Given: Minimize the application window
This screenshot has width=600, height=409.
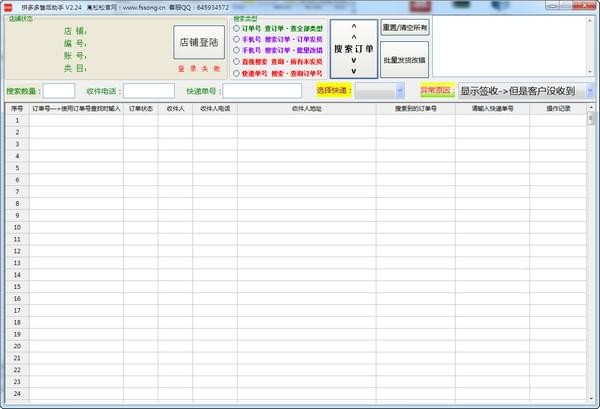Looking at the screenshot, I should [x=552, y=6].
